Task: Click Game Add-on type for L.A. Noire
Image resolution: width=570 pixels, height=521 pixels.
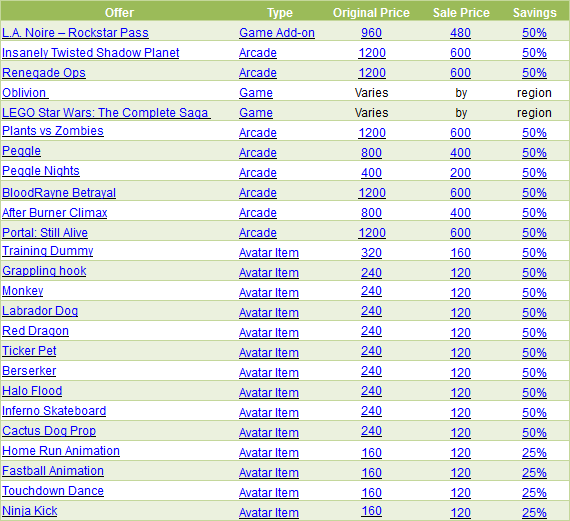Action: click(277, 33)
